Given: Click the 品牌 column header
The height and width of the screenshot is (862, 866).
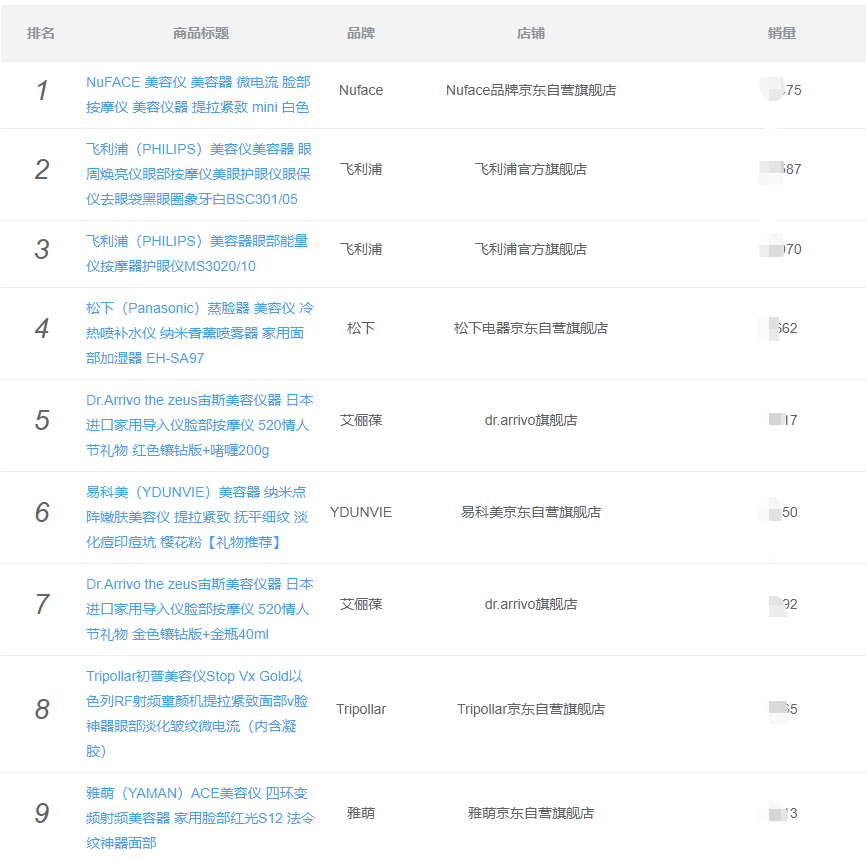Looking at the screenshot, I should click(361, 33).
